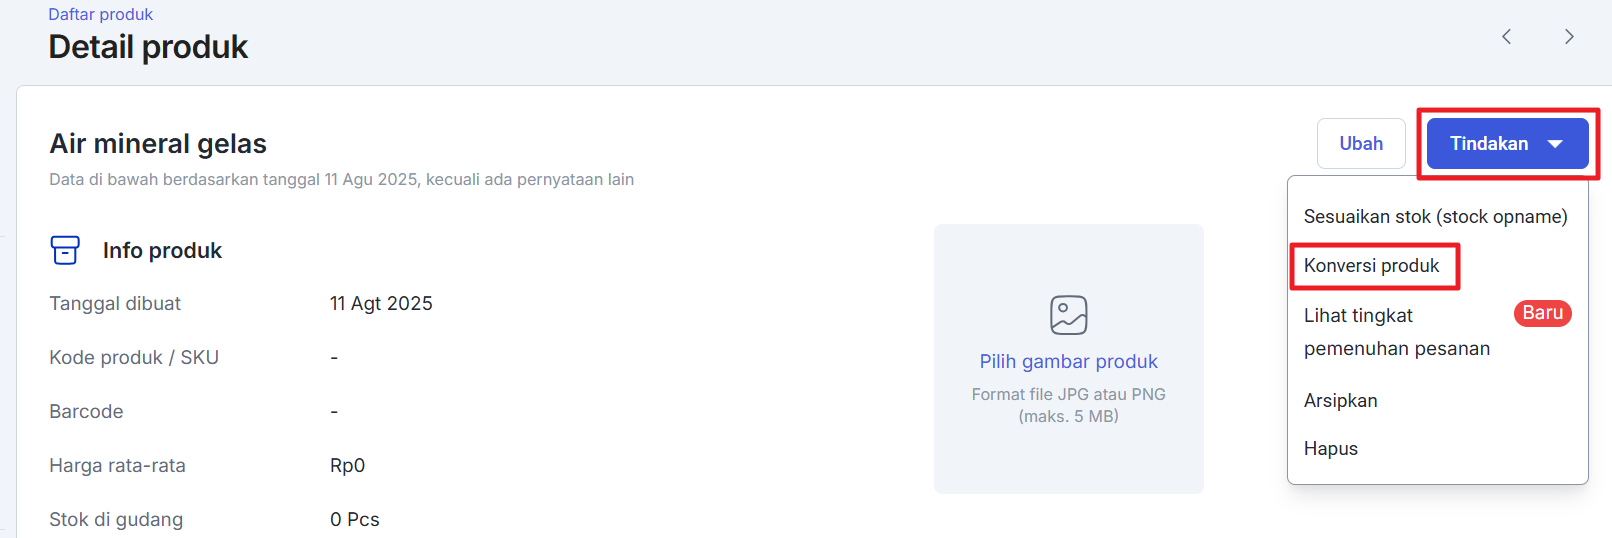
Task: Select Sesuaikan stok (stock opname)
Action: click(x=1435, y=217)
